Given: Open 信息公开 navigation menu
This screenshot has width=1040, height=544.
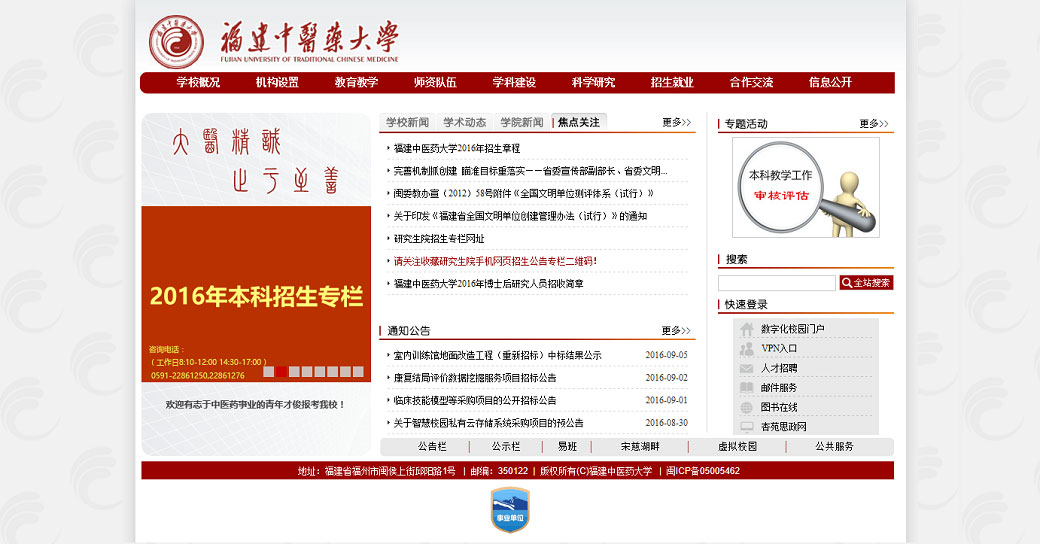Looking at the screenshot, I should (830, 82).
